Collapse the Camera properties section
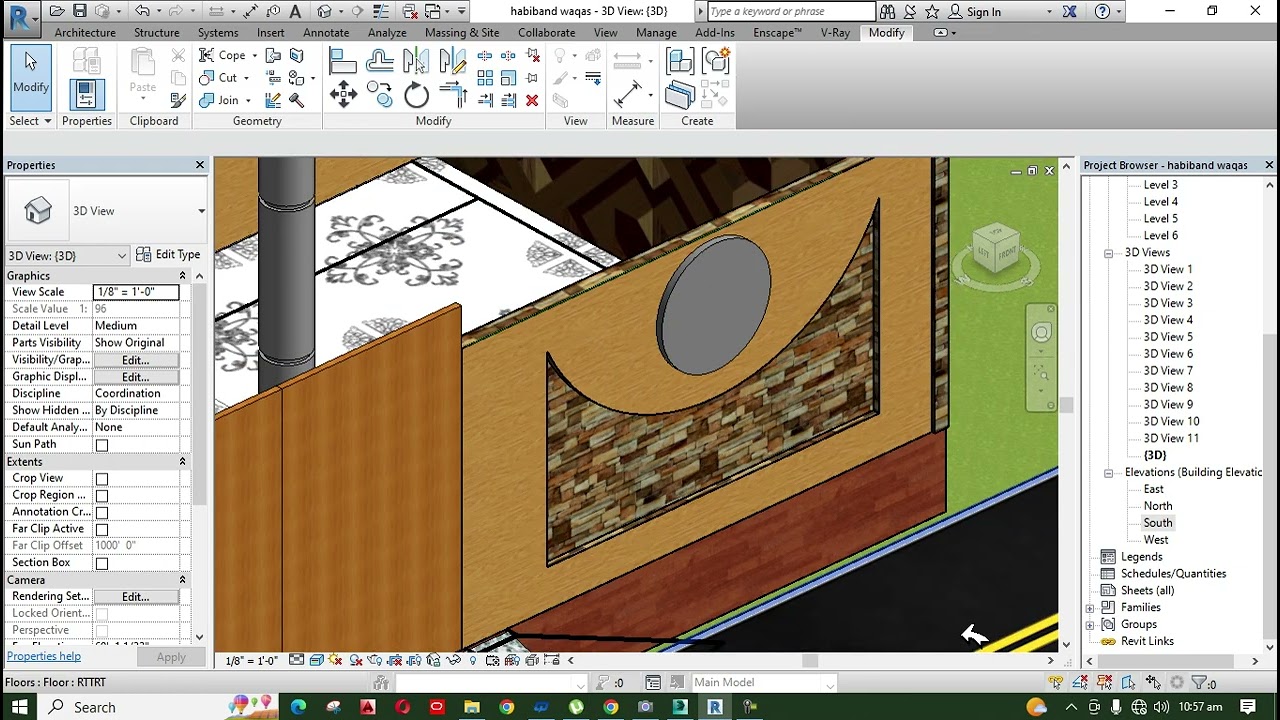1280x720 pixels. tap(182, 580)
